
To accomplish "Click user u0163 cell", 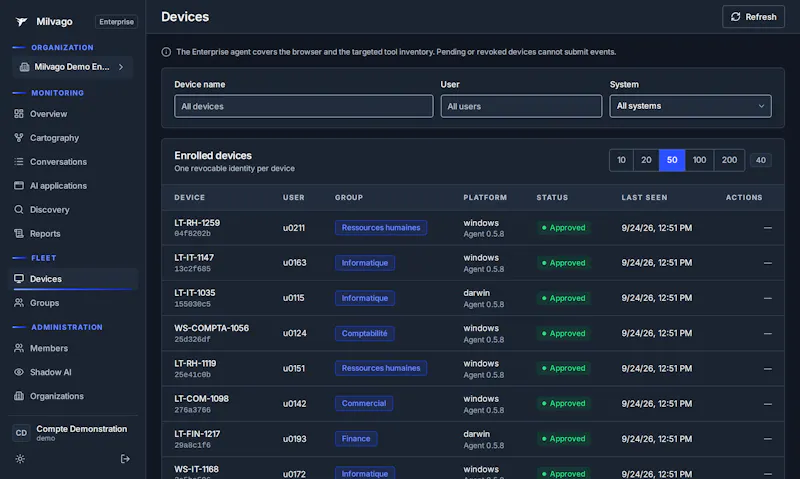I will click(294, 263).
